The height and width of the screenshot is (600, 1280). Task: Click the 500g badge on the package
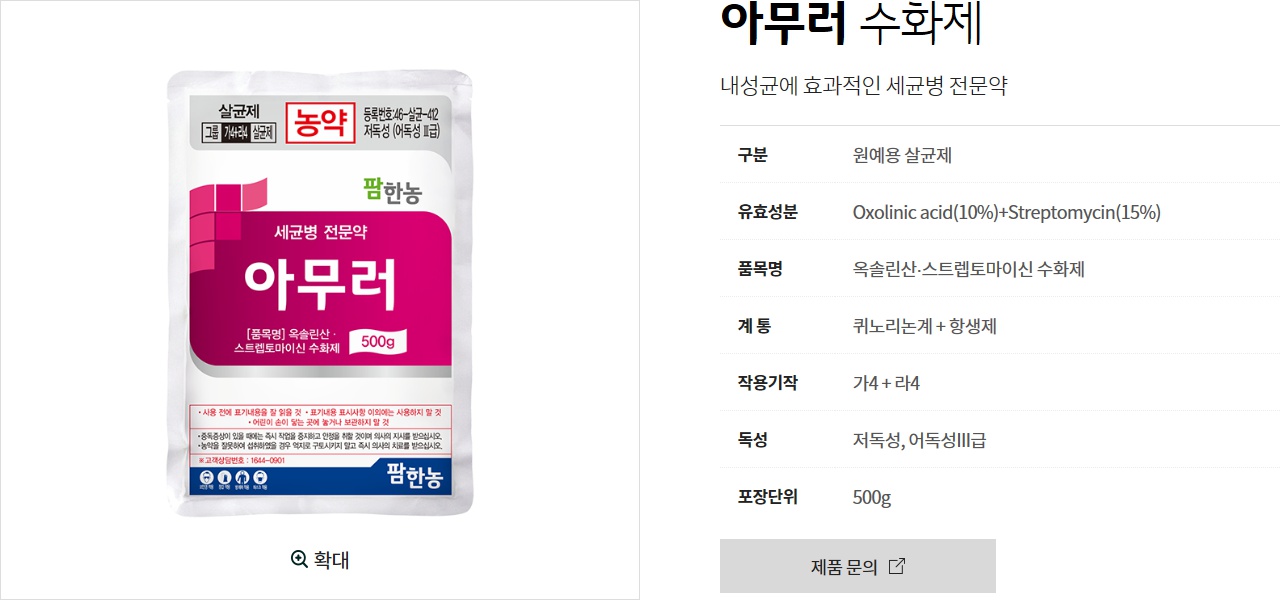378,341
